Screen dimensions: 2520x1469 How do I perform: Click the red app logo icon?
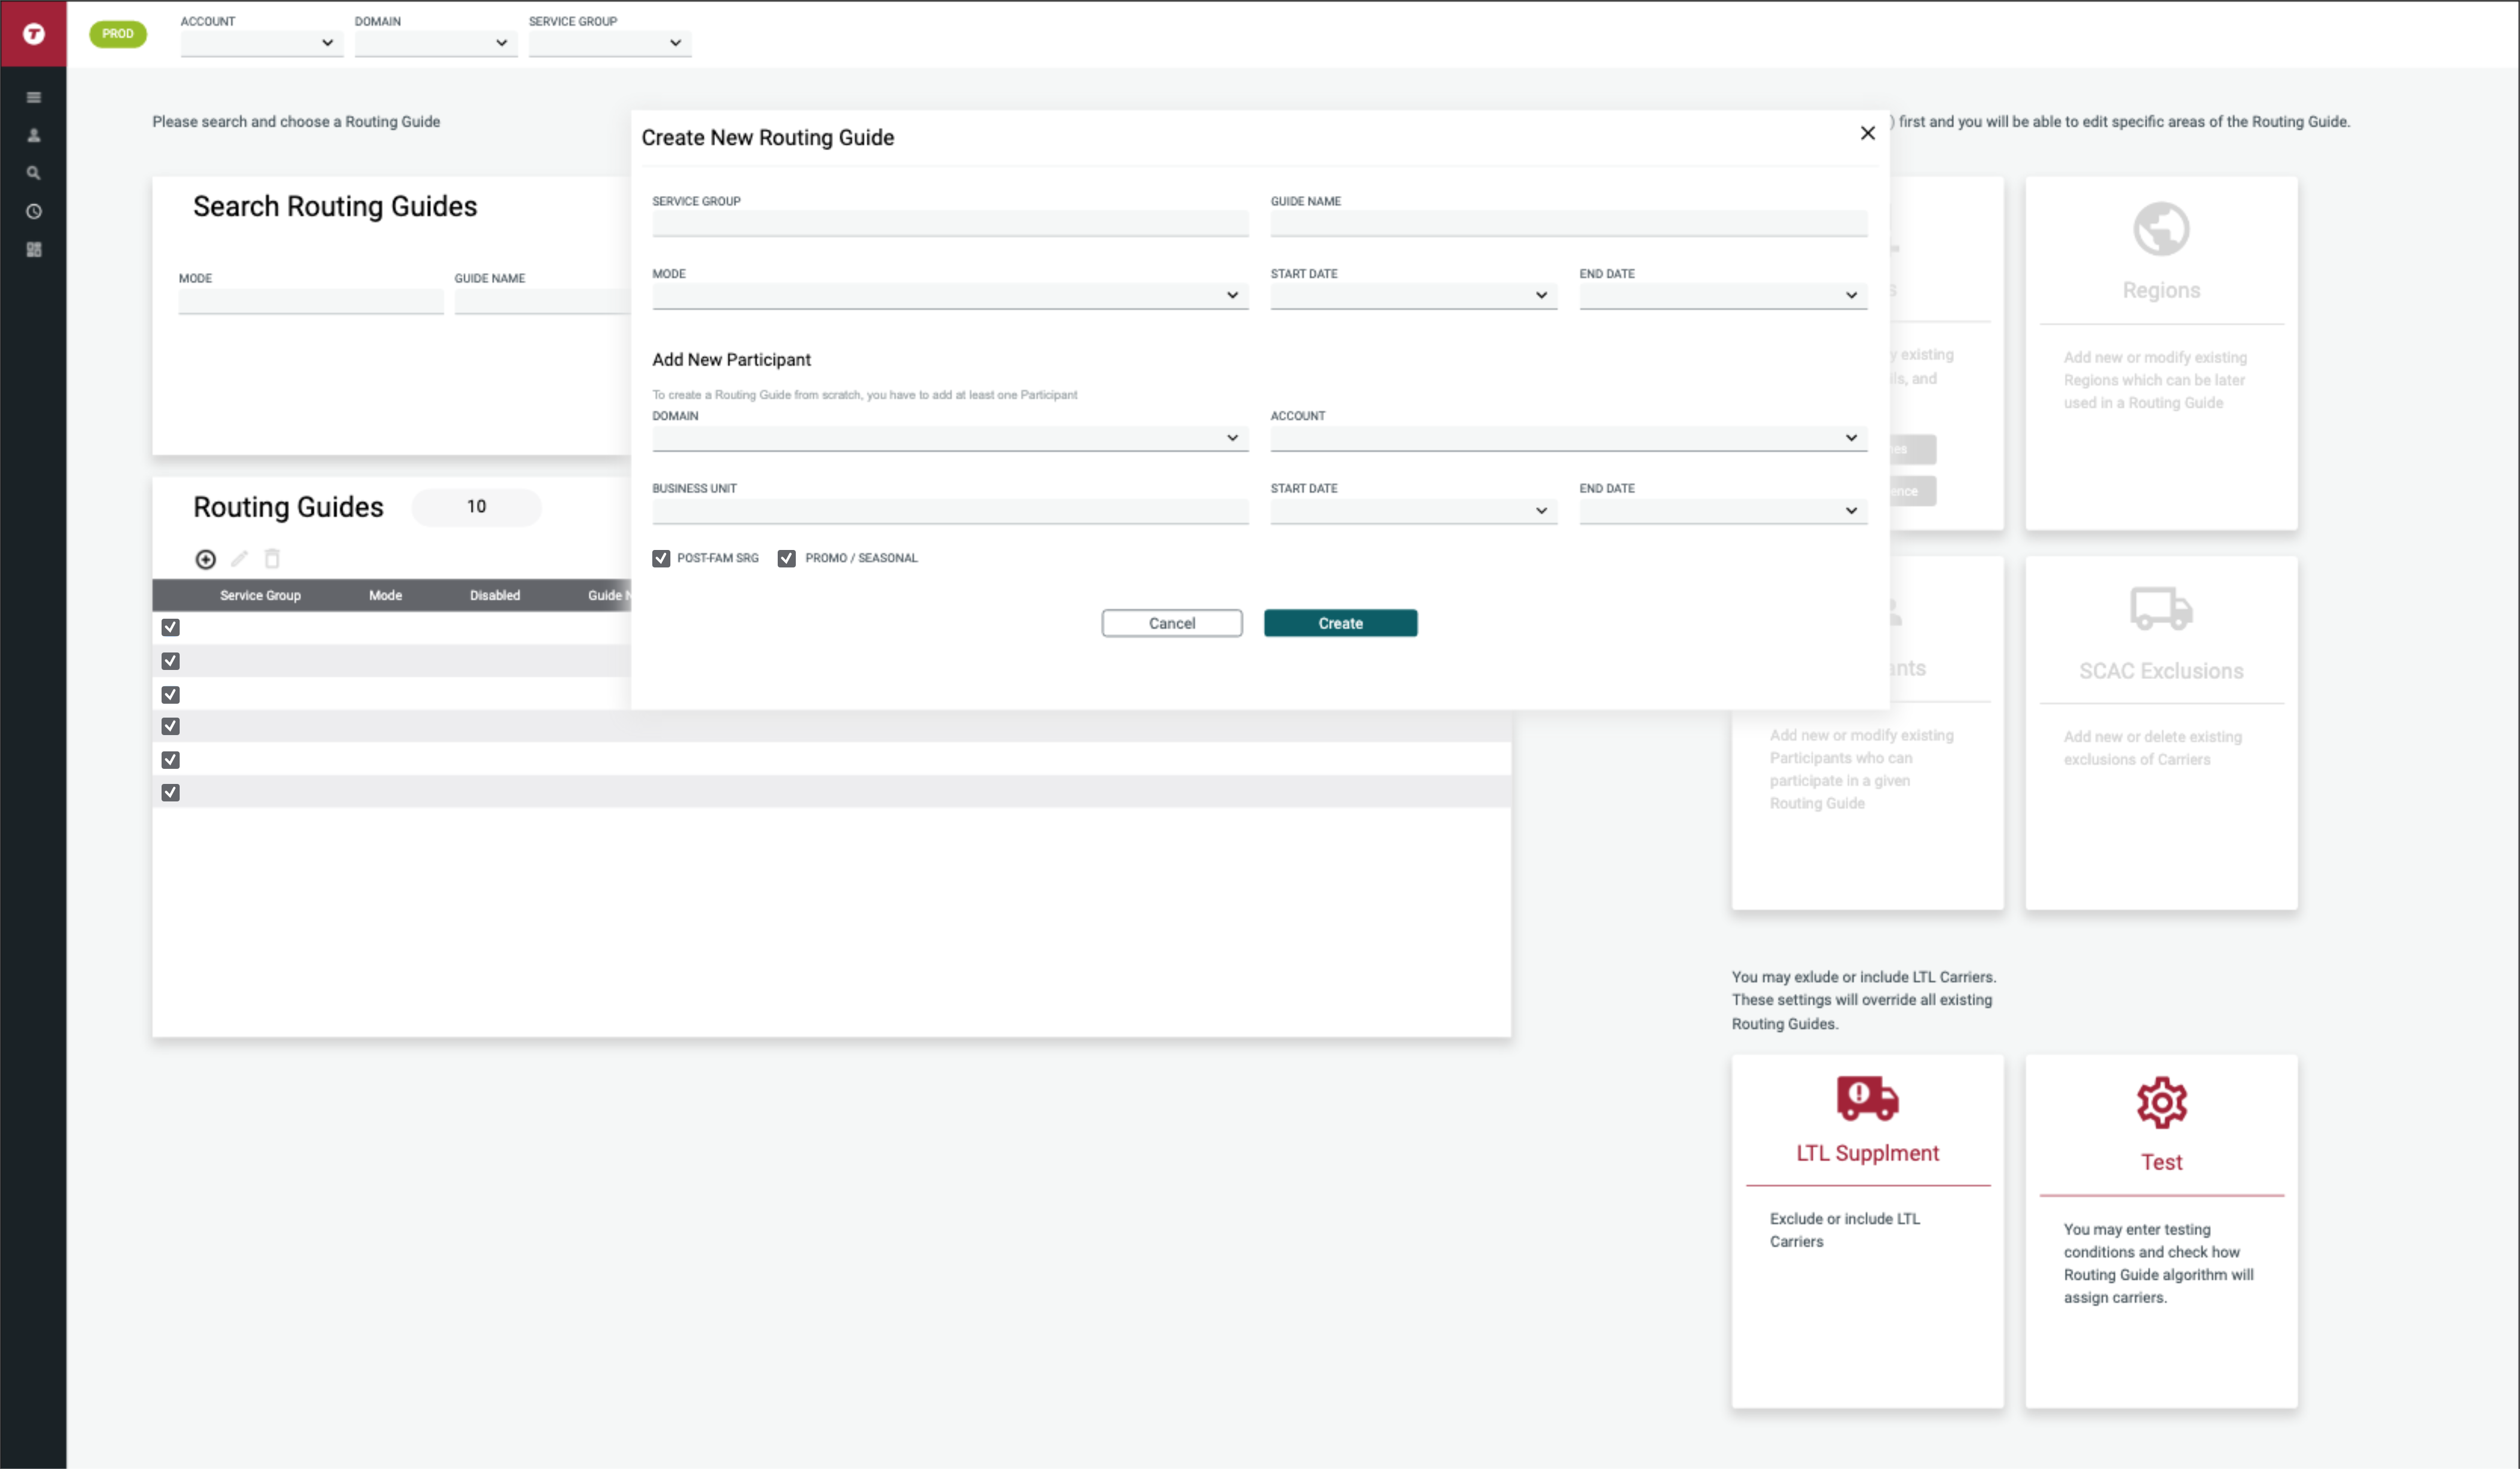[x=33, y=34]
